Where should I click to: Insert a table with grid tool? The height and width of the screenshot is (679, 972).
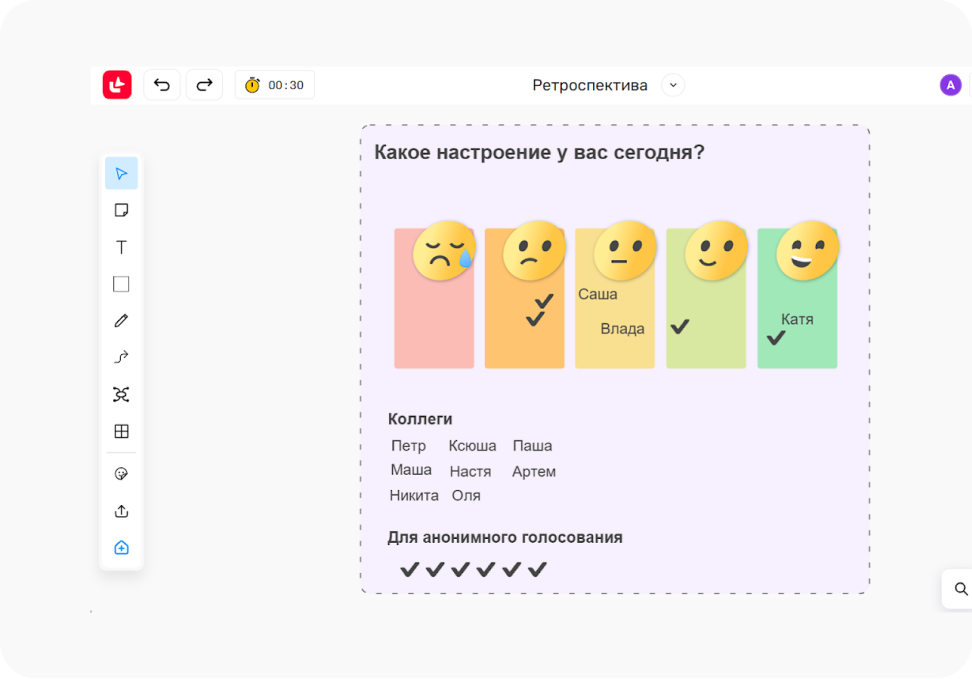(121, 431)
